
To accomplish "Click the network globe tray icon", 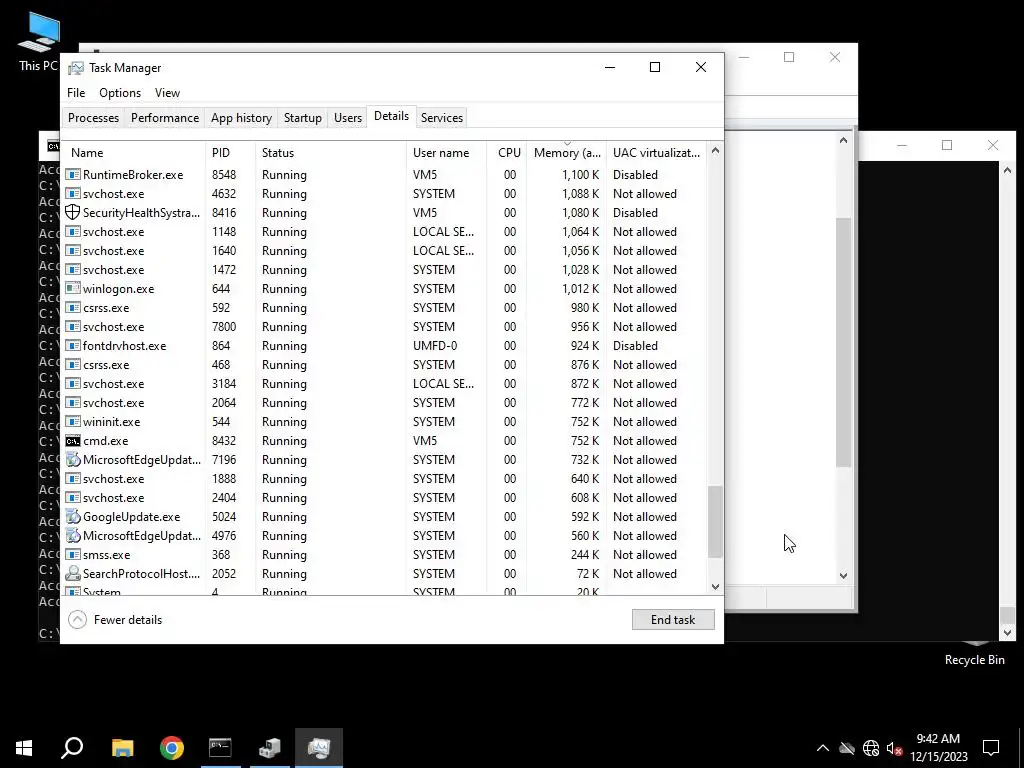I will tap(871, 748).
